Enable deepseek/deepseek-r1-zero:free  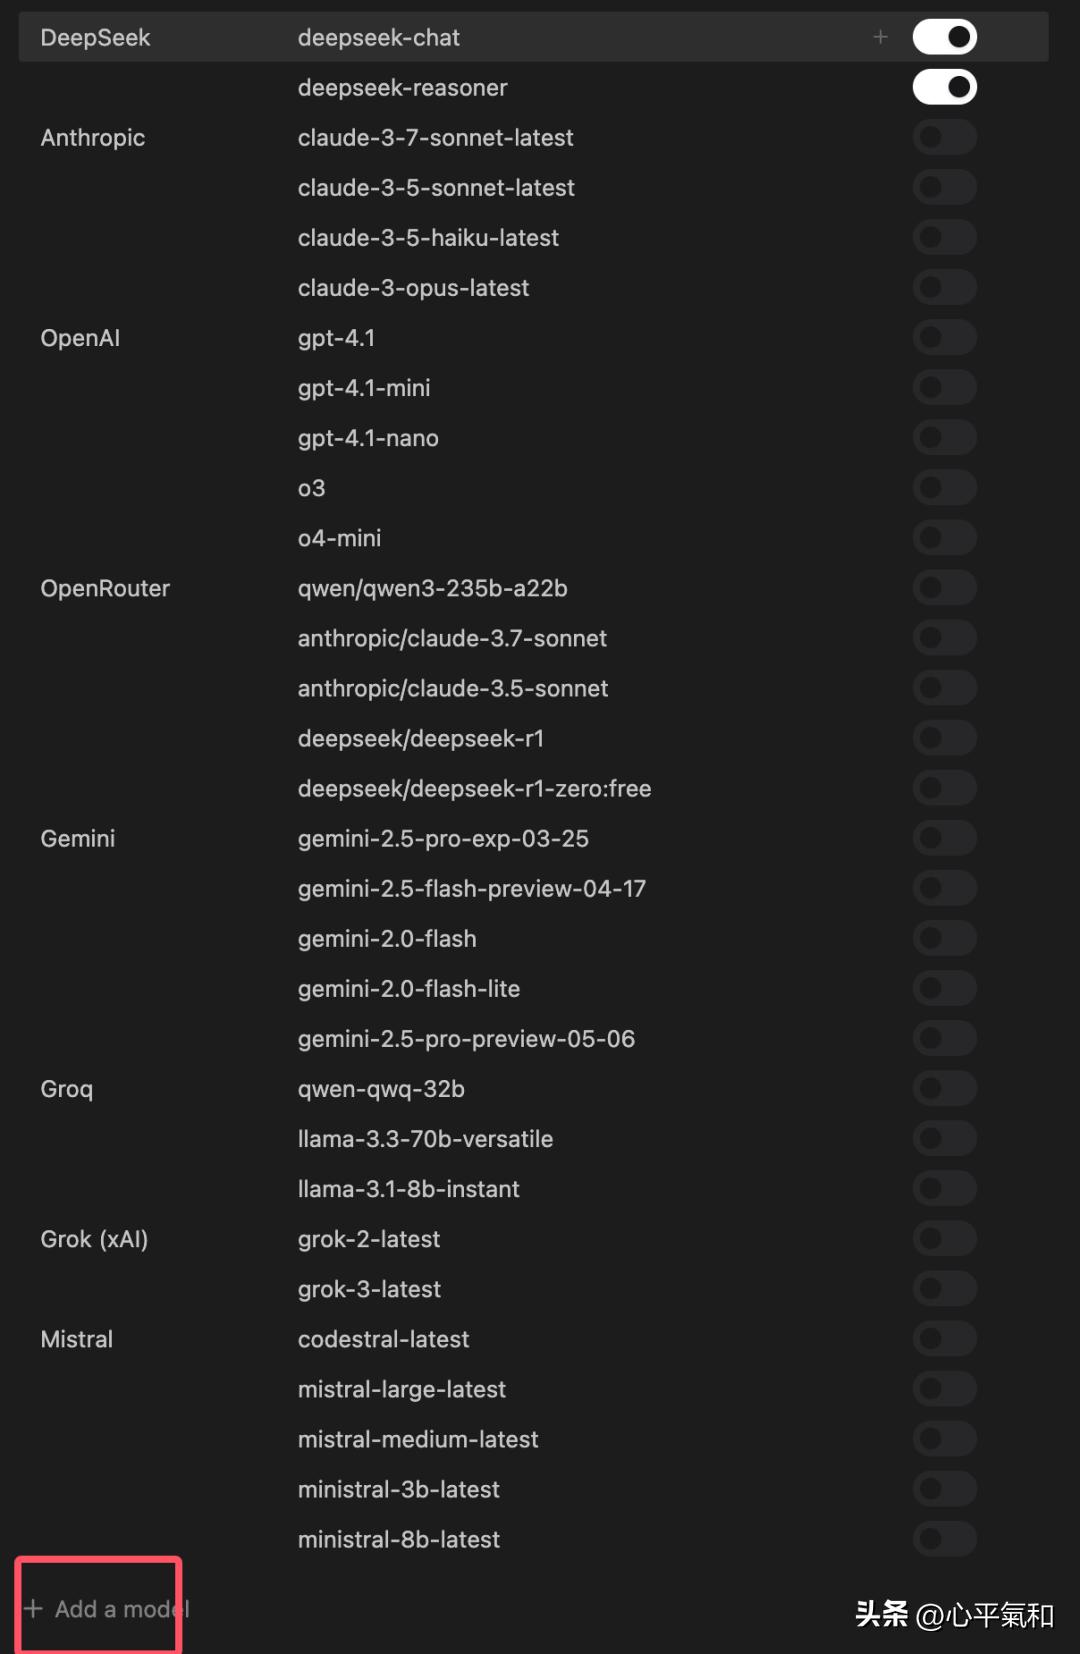tap(944, 787)
